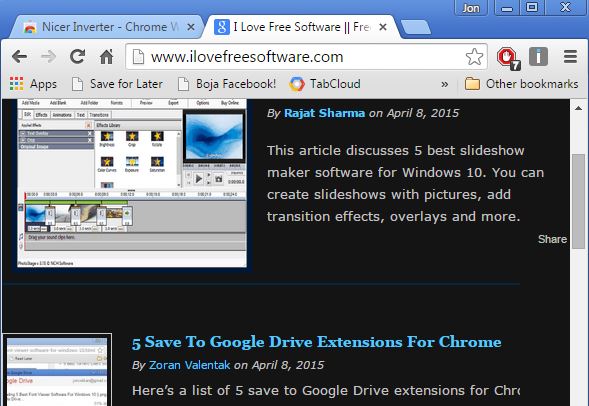The width and height of the screenshot is (589, 406).
Task: Close the Nicer Inverter tab
Action: (191, 27)
